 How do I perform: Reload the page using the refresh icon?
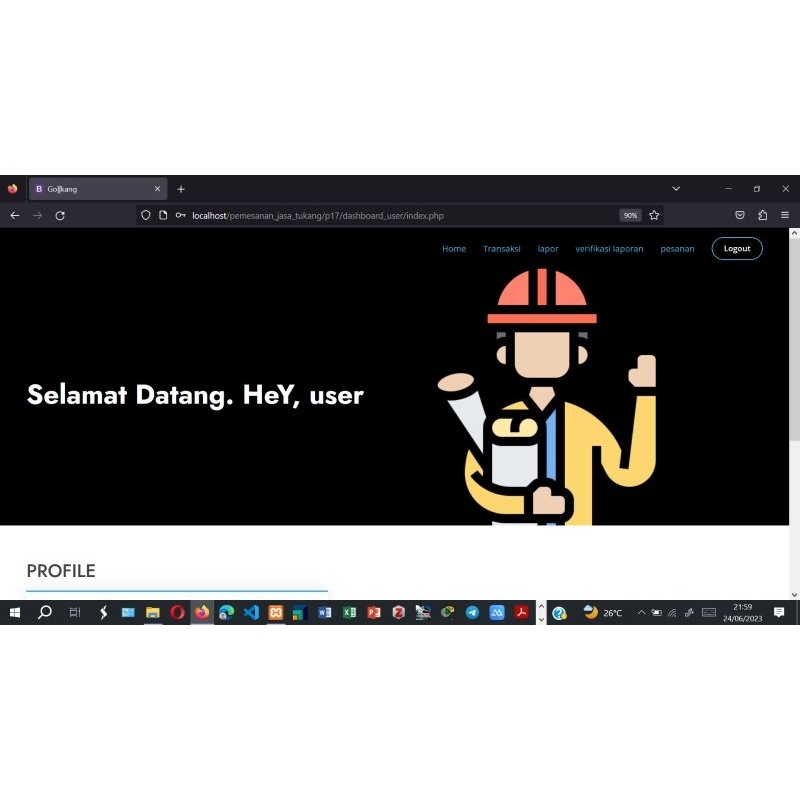point(60,215)
